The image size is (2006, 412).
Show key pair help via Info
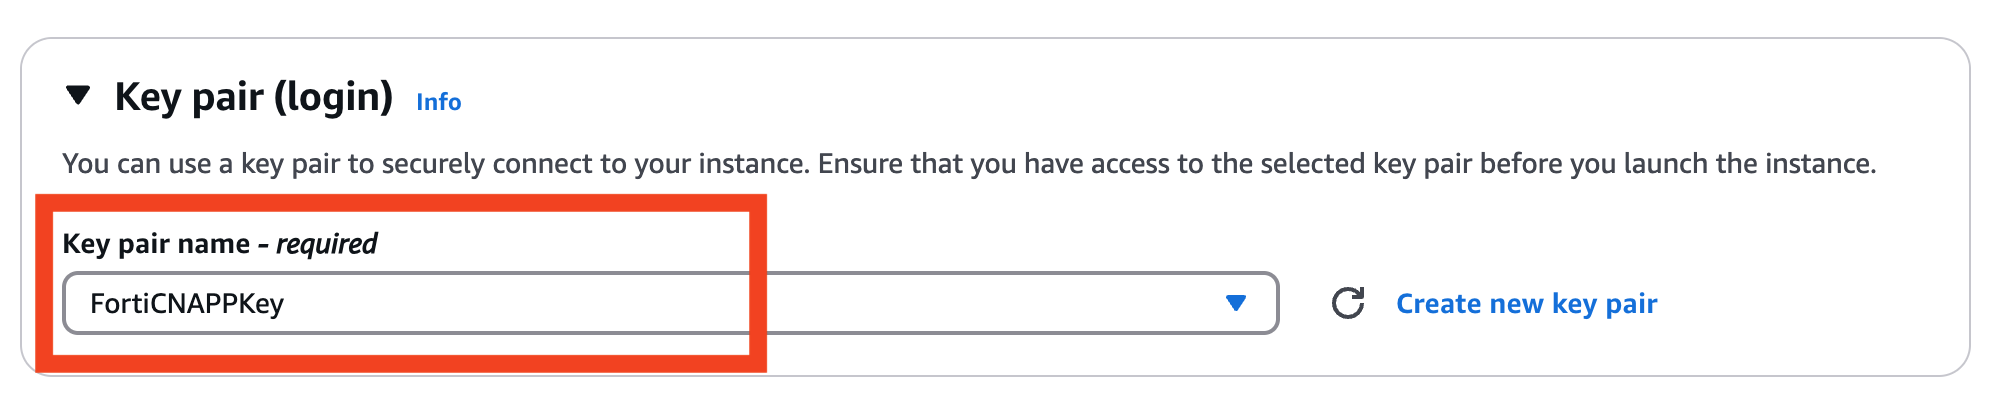point(438,102)
